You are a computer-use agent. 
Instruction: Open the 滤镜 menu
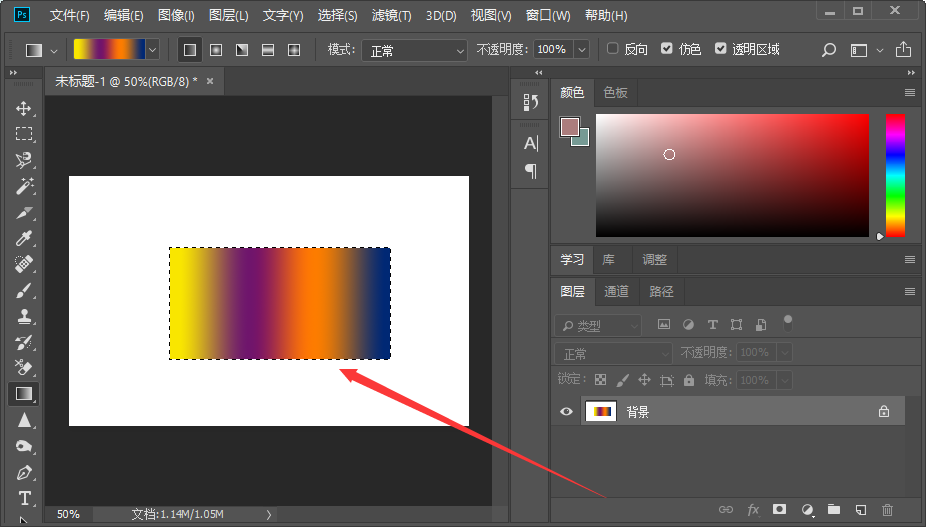click(392, 15)
